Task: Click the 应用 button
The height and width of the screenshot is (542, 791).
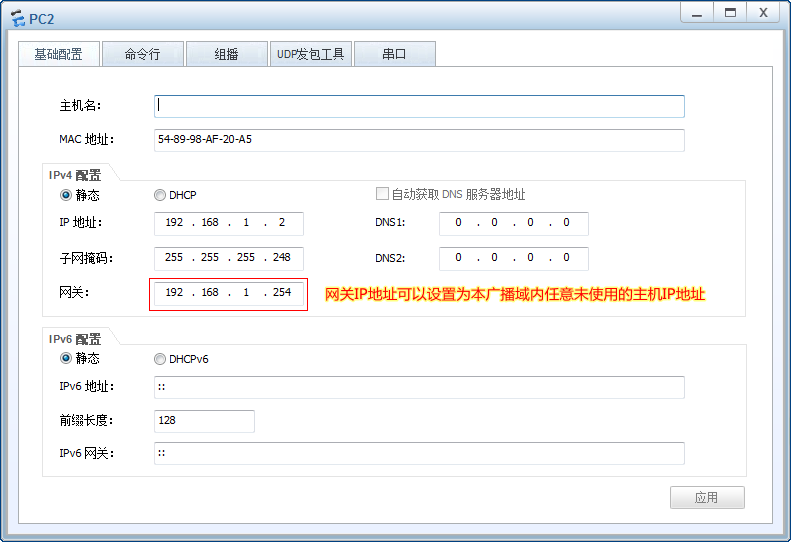Action: (707, 498)
